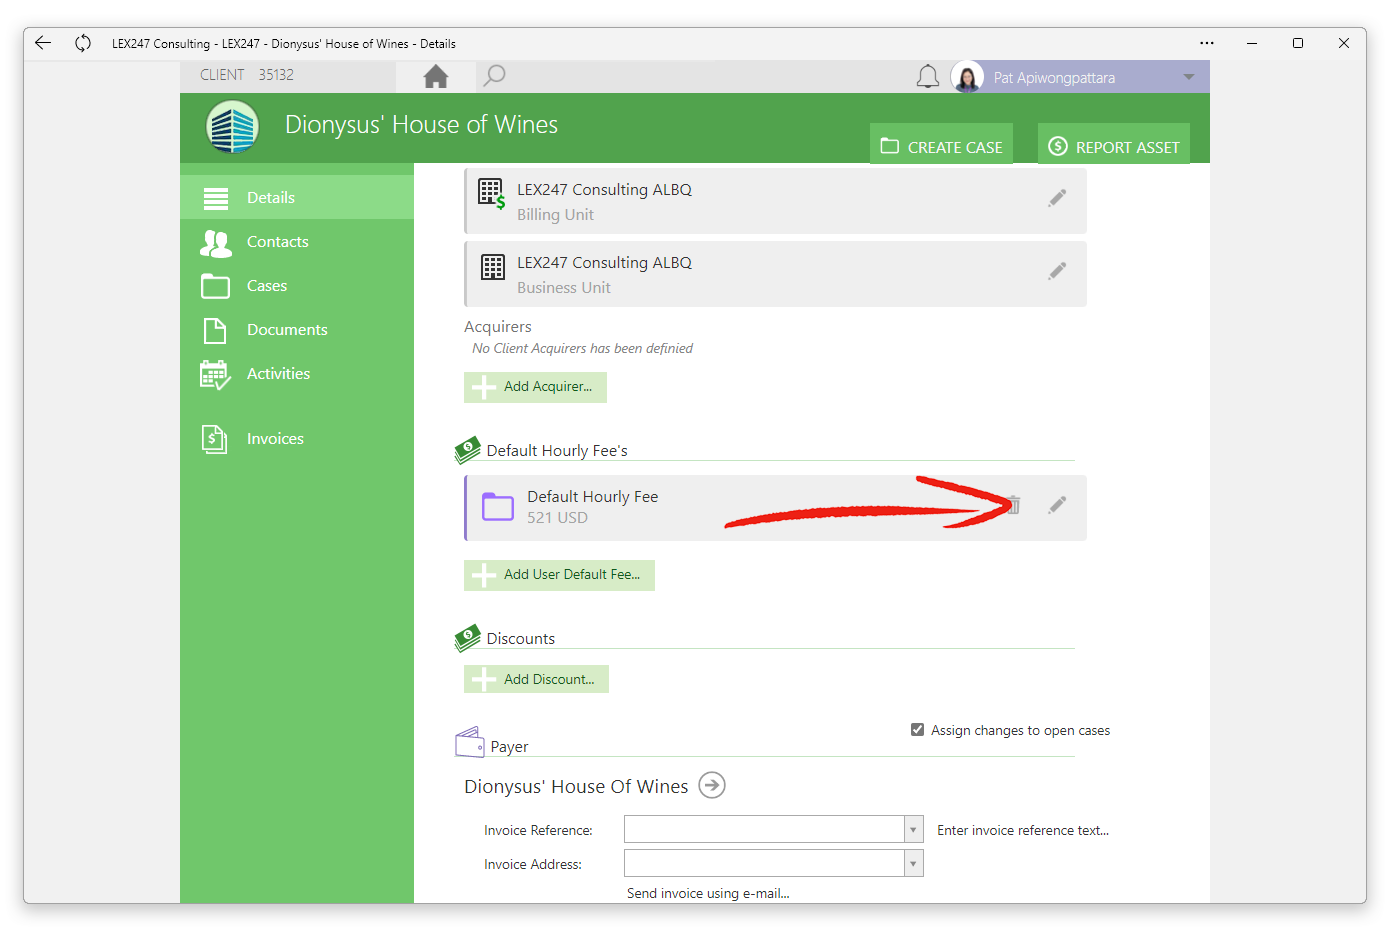Click CREATE CASE button
The image size is (1390, 930).
point(941,146)
